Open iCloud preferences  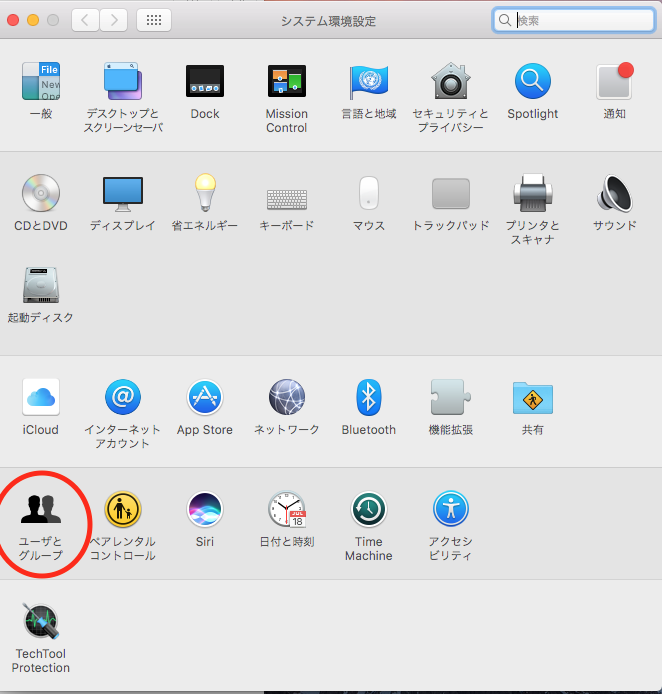click(x=41, y=397)
